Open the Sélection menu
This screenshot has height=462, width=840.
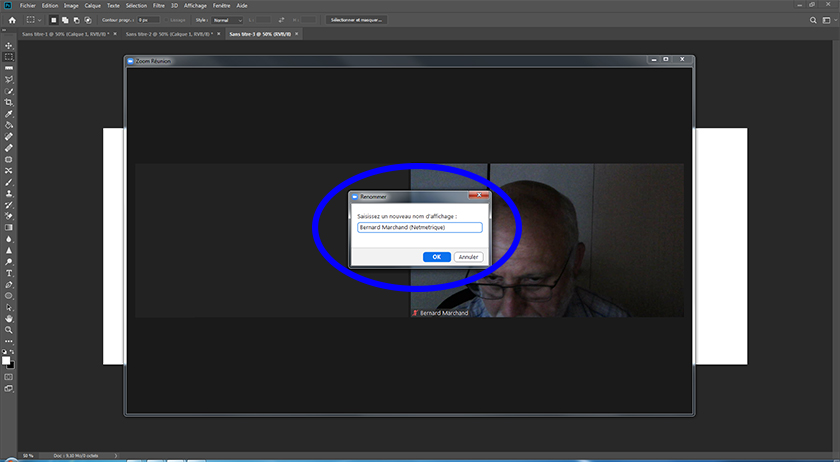(x=136, y=5)
